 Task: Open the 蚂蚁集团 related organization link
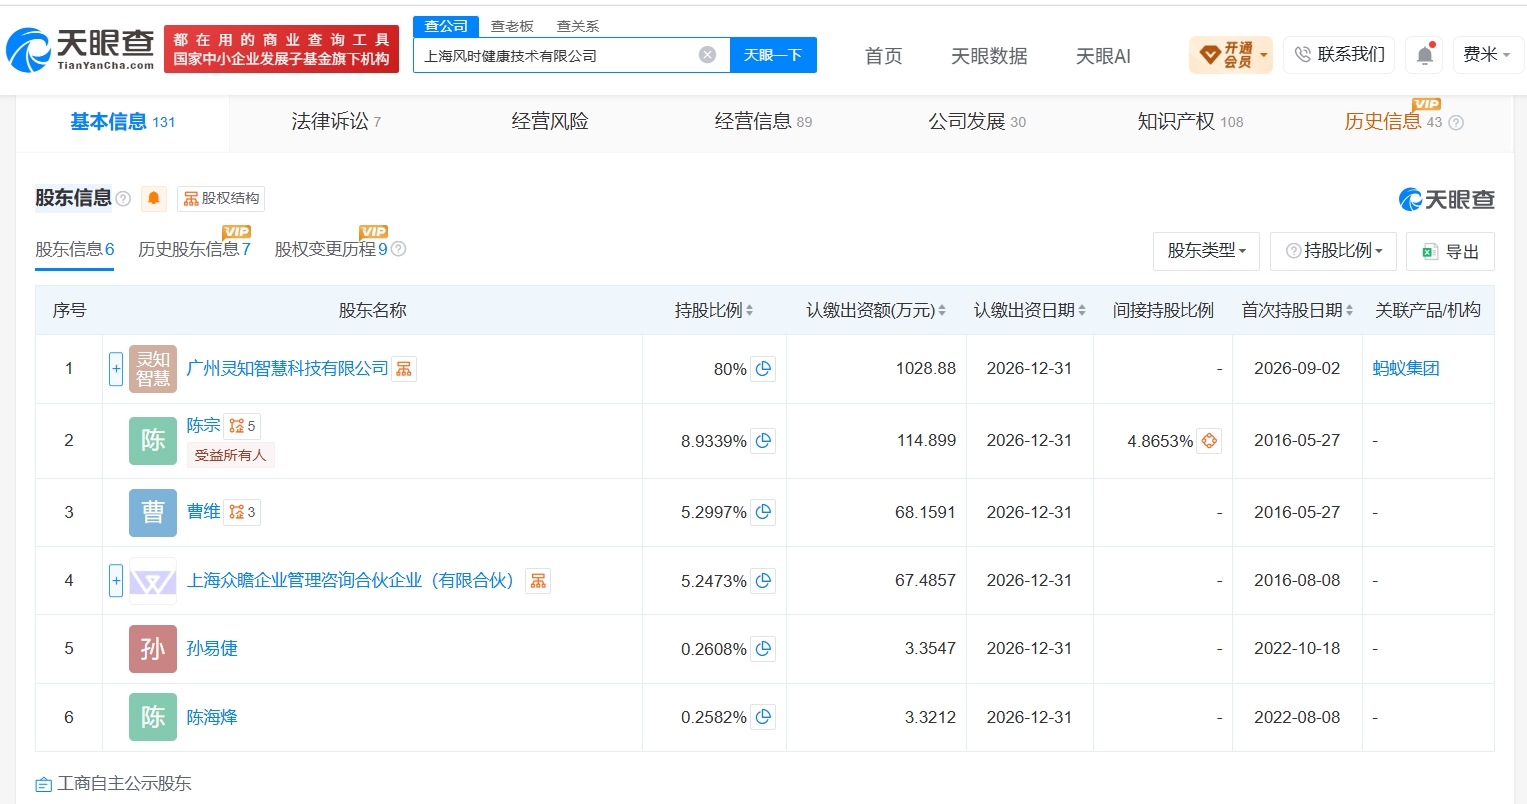pyautogui.click(x=1405, y=369)
